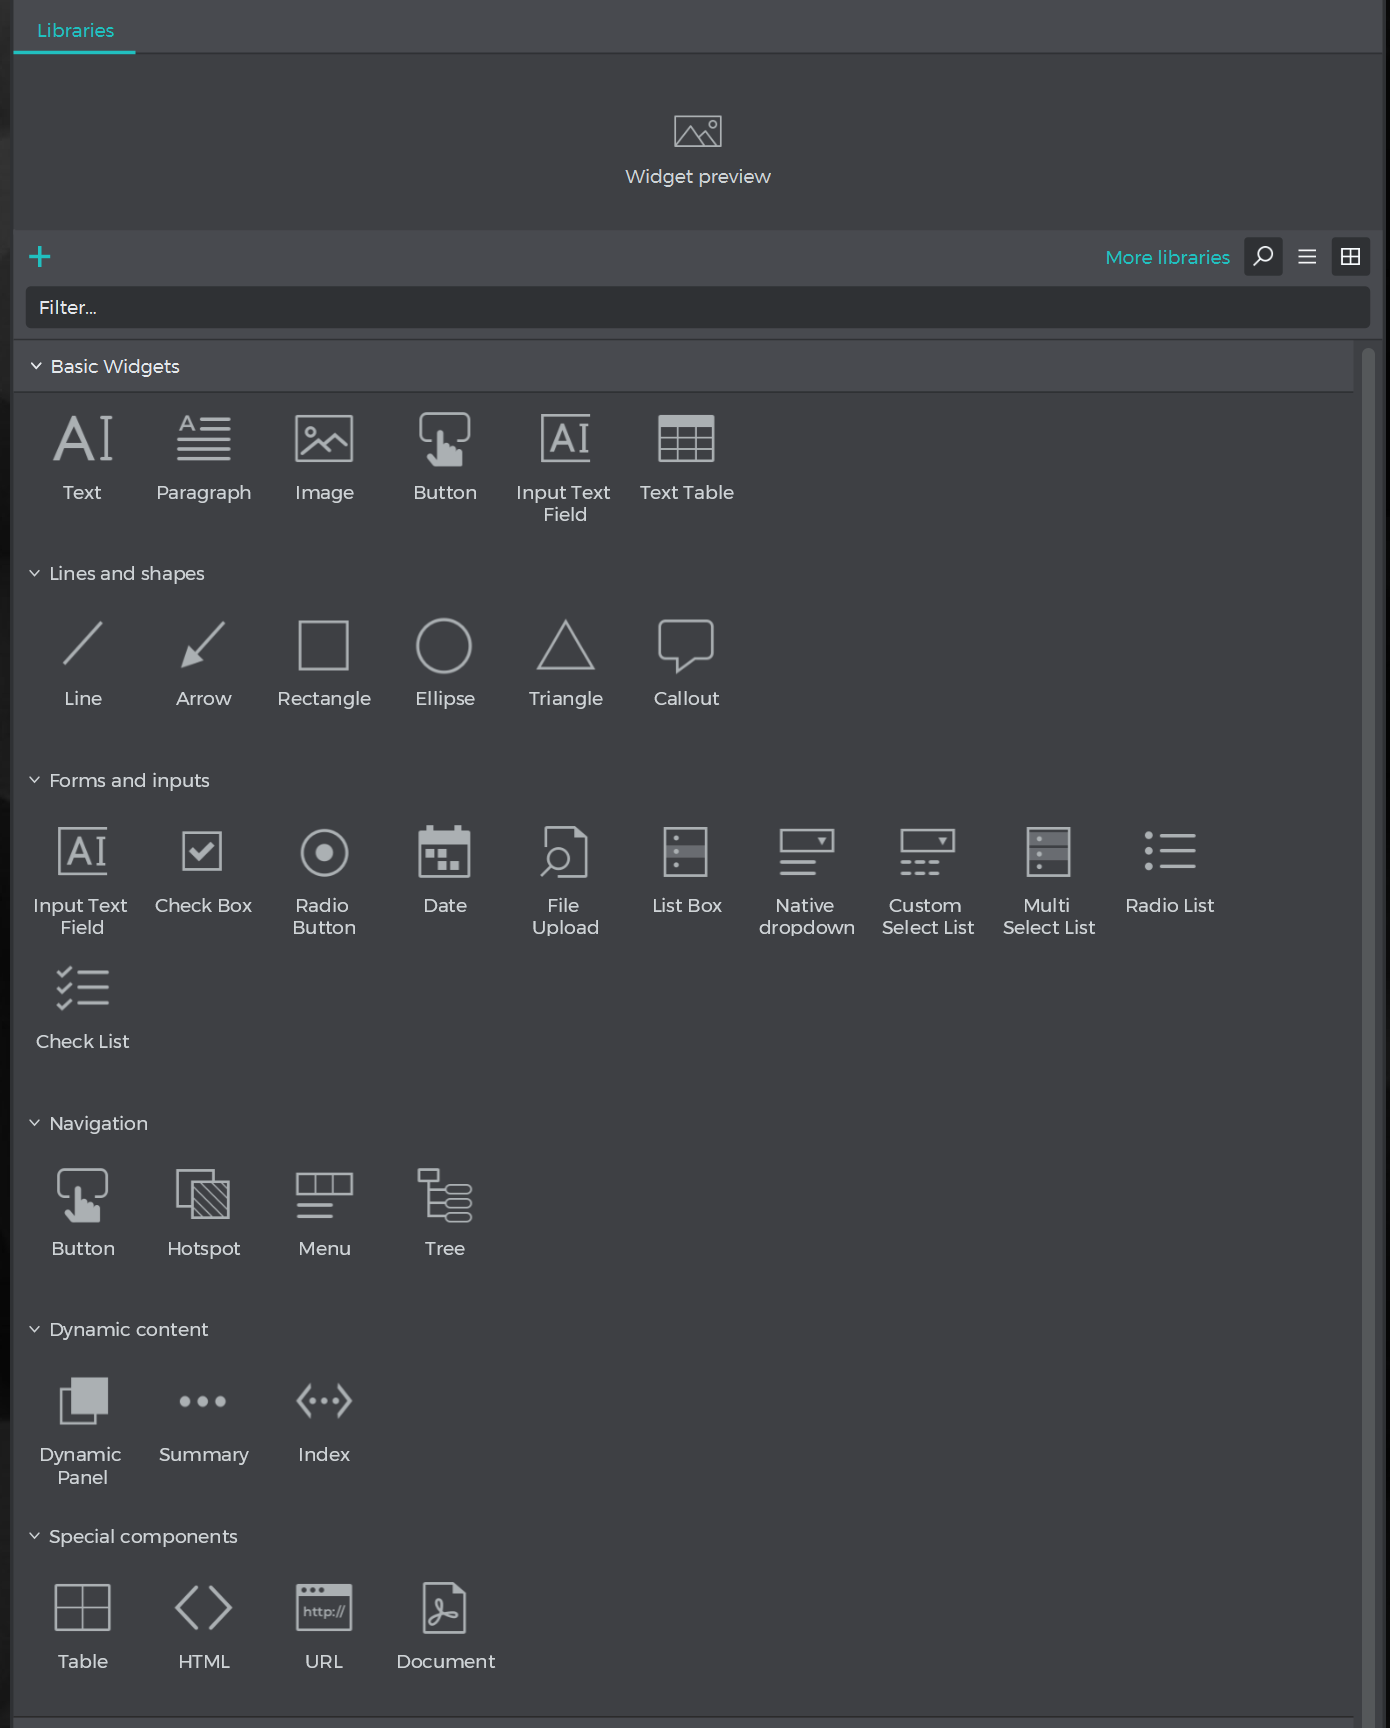Pick the Callout shape widget
Image resolution: width=1390 pixels, height=1728 pixels.
pyautogui.click(x=686, y=646)
